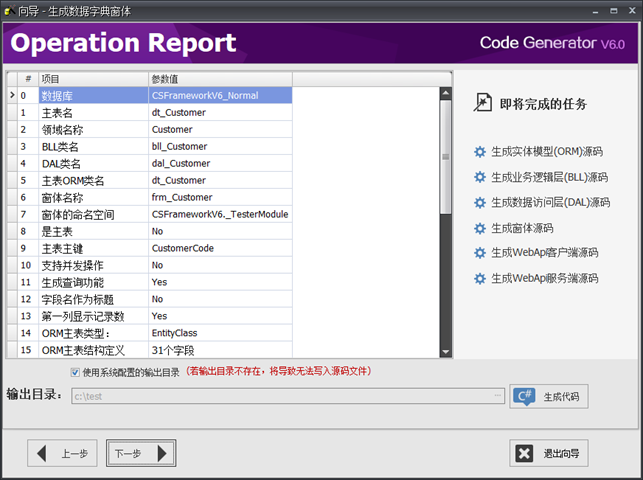This screenshot has width=643, height=480.
Task: Click the 下一步 next button
Action: tap(141, 453)
